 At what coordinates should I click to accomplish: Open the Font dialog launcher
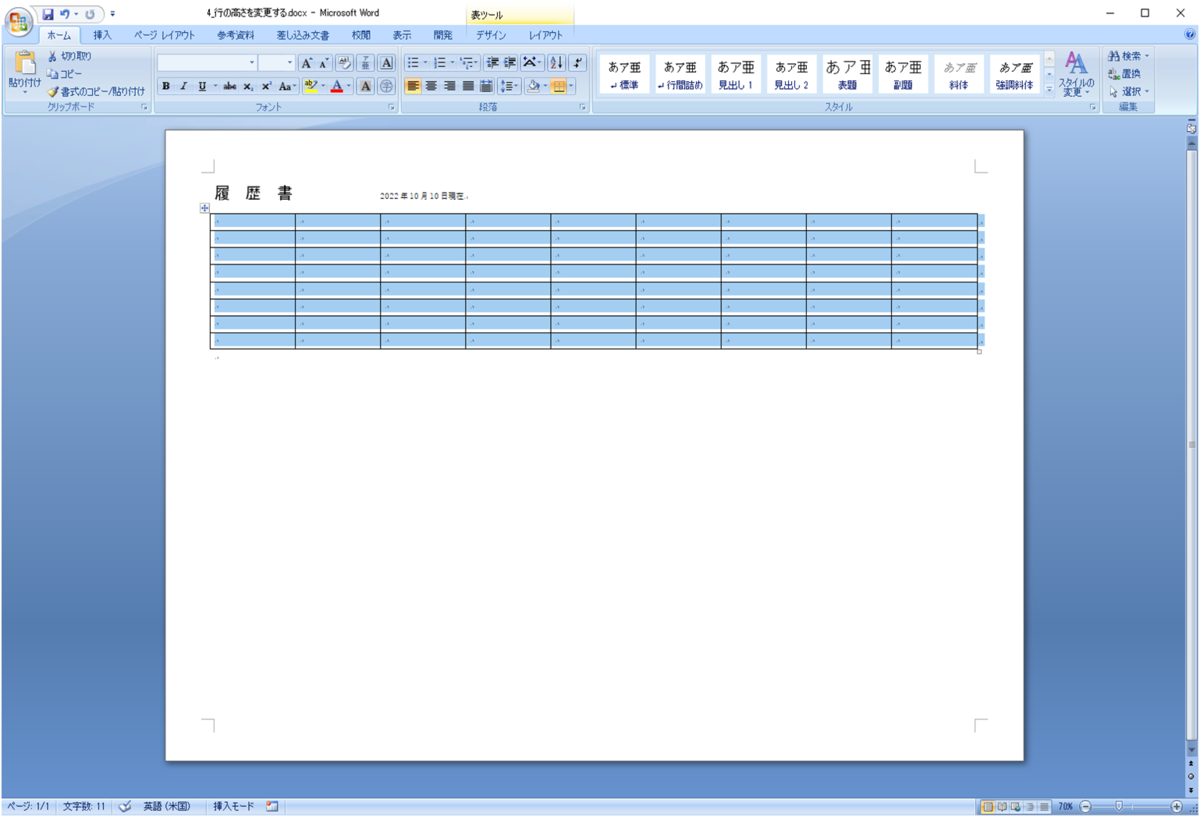(x=392, y=107)
